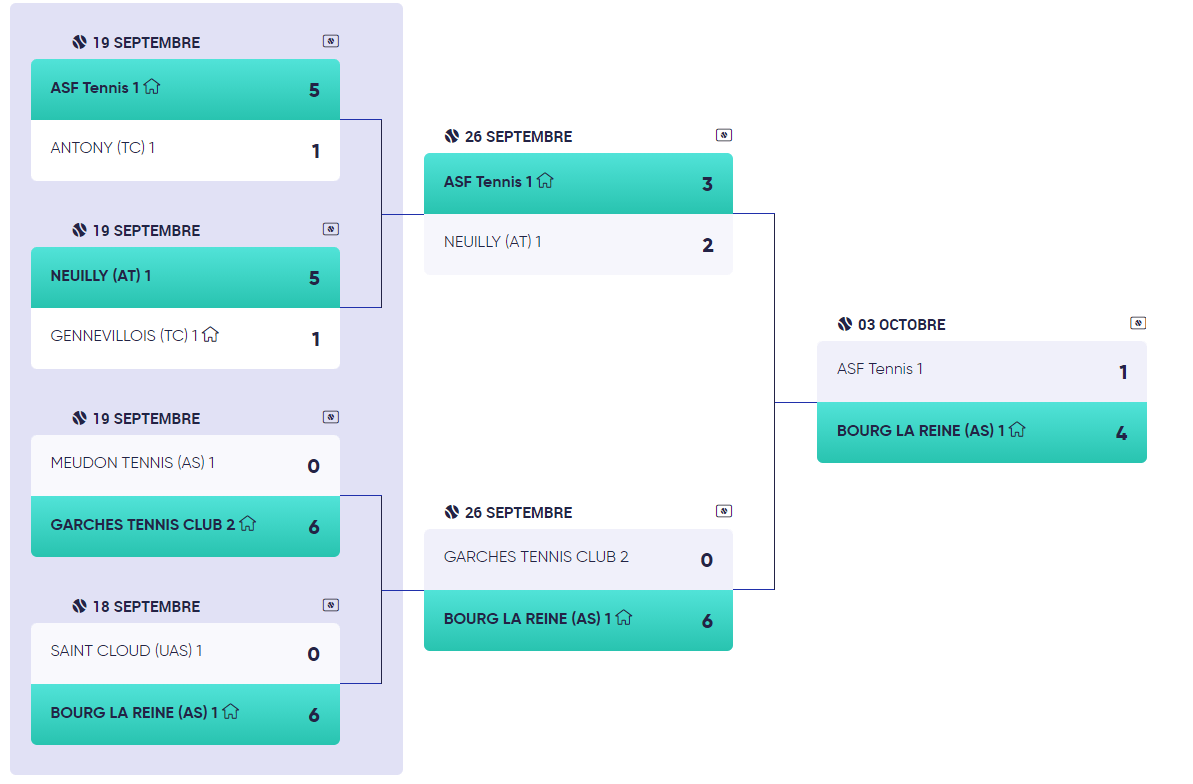1193x784 pixels.
Task: Open match sheet icon for ASF Tennis vs NEUILLY semifinal
Action: (x=724, y=135)
